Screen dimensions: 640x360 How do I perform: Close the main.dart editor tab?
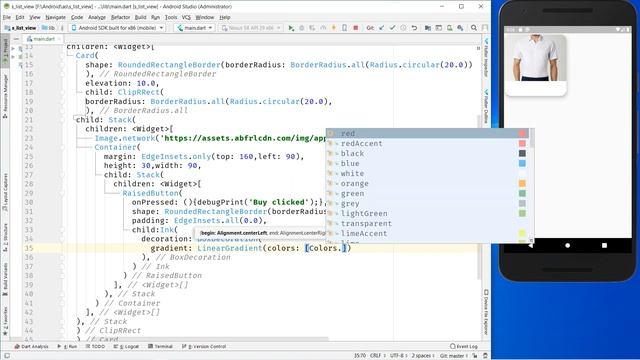click(60, 39)
